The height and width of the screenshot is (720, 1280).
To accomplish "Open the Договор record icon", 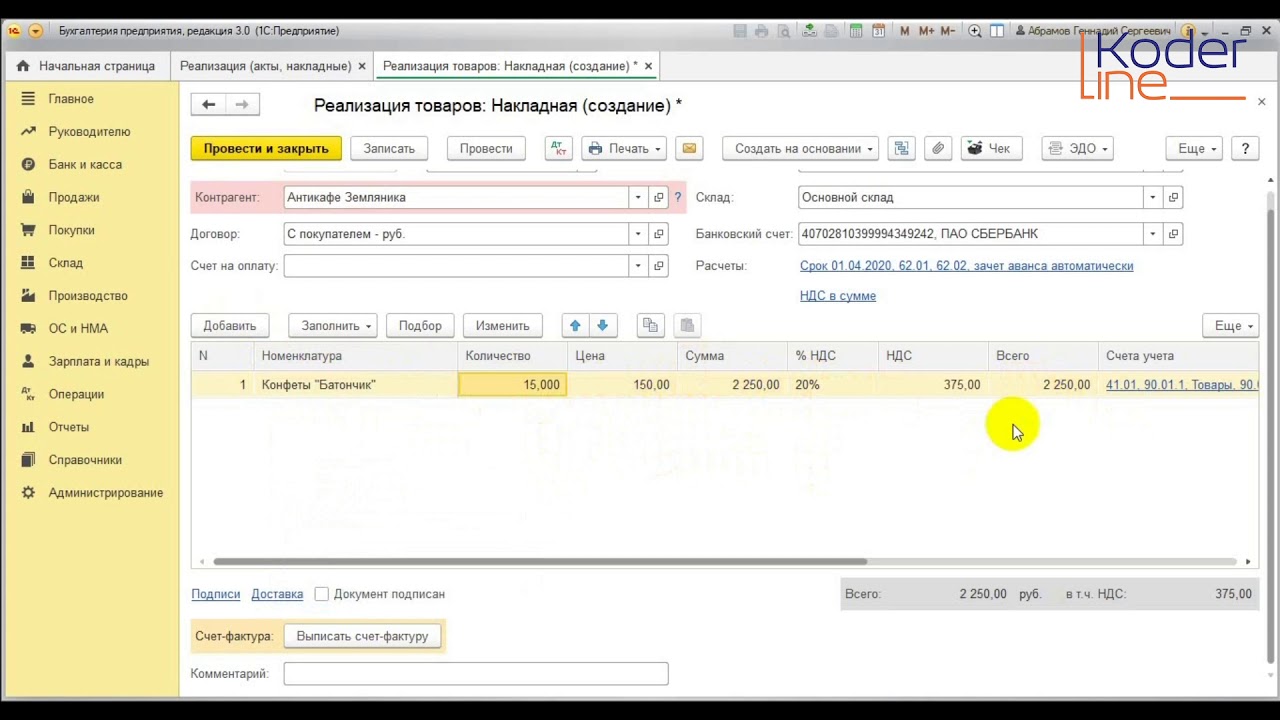I will click(x=658, y=234).
